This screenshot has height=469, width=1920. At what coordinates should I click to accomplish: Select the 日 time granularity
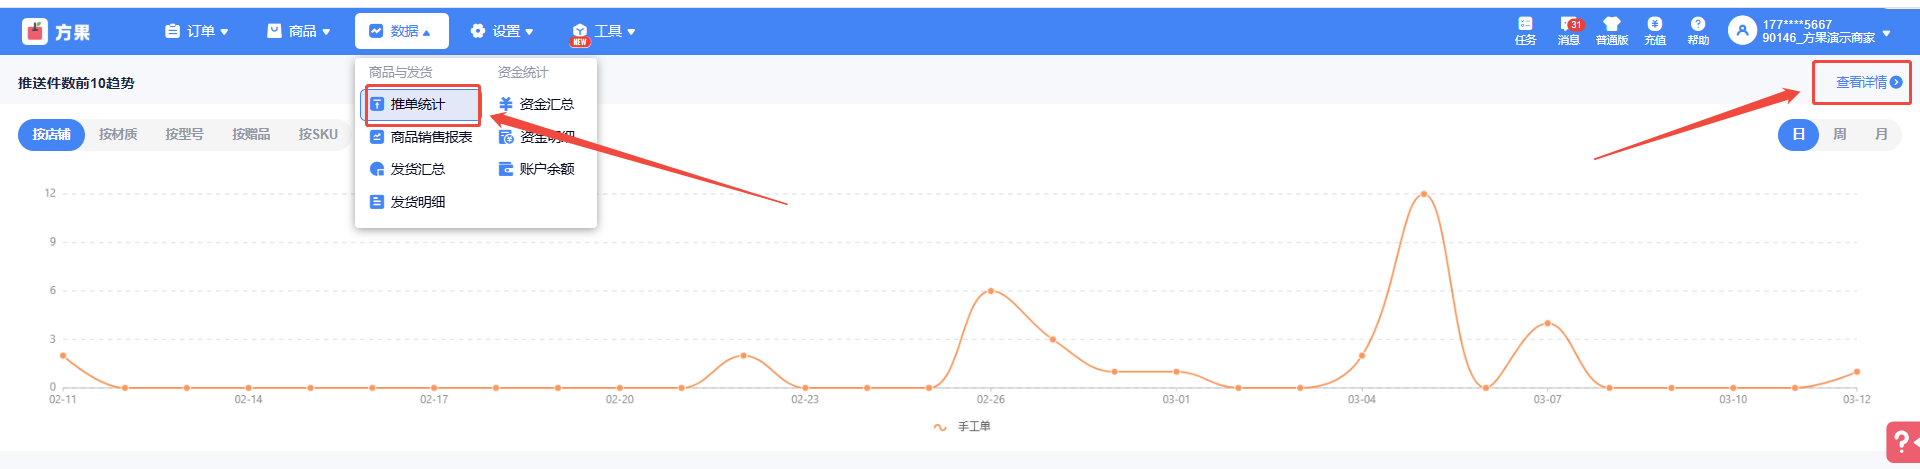click(1798, 134)
